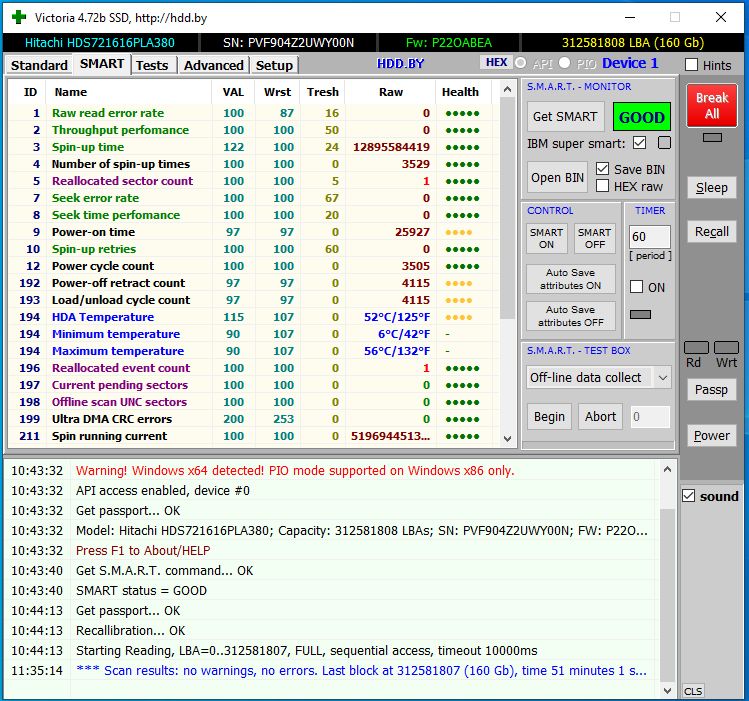Open the Off-line data collect dropdown

(663, 378)
